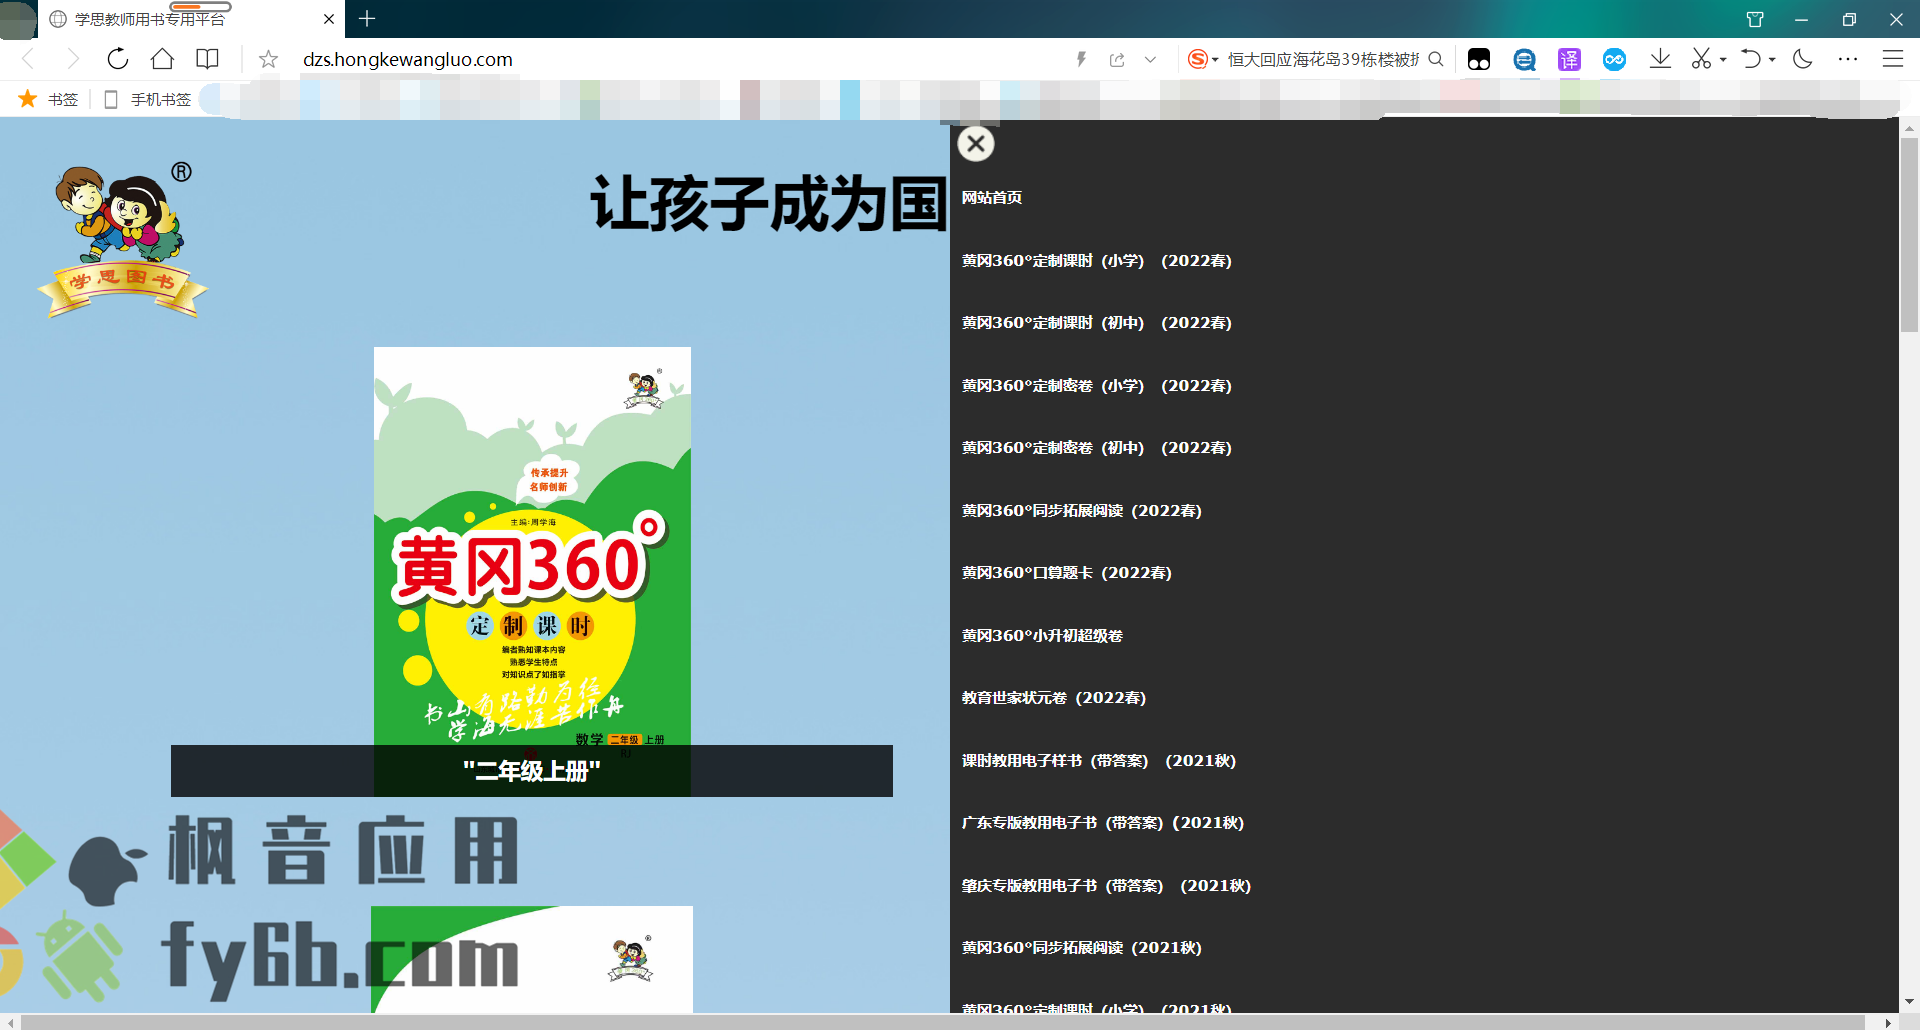Image resolution: width=1920 pixels, height=1030 pixels.
Task: Click the 学思图书 site logo
Action: pos(123,240)
